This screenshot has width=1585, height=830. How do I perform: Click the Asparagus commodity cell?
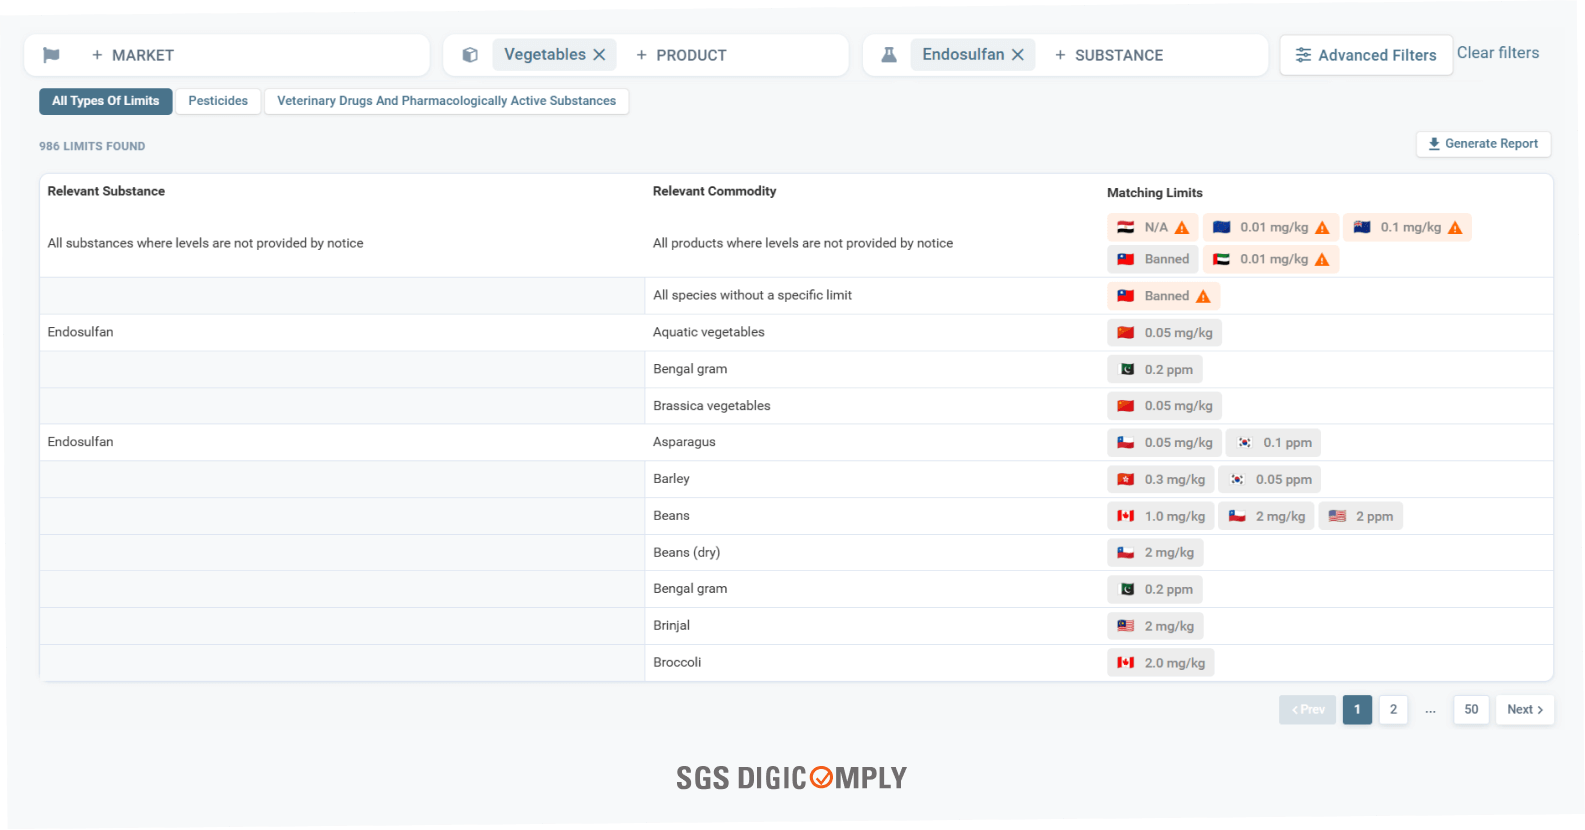[x=684, y=442]
